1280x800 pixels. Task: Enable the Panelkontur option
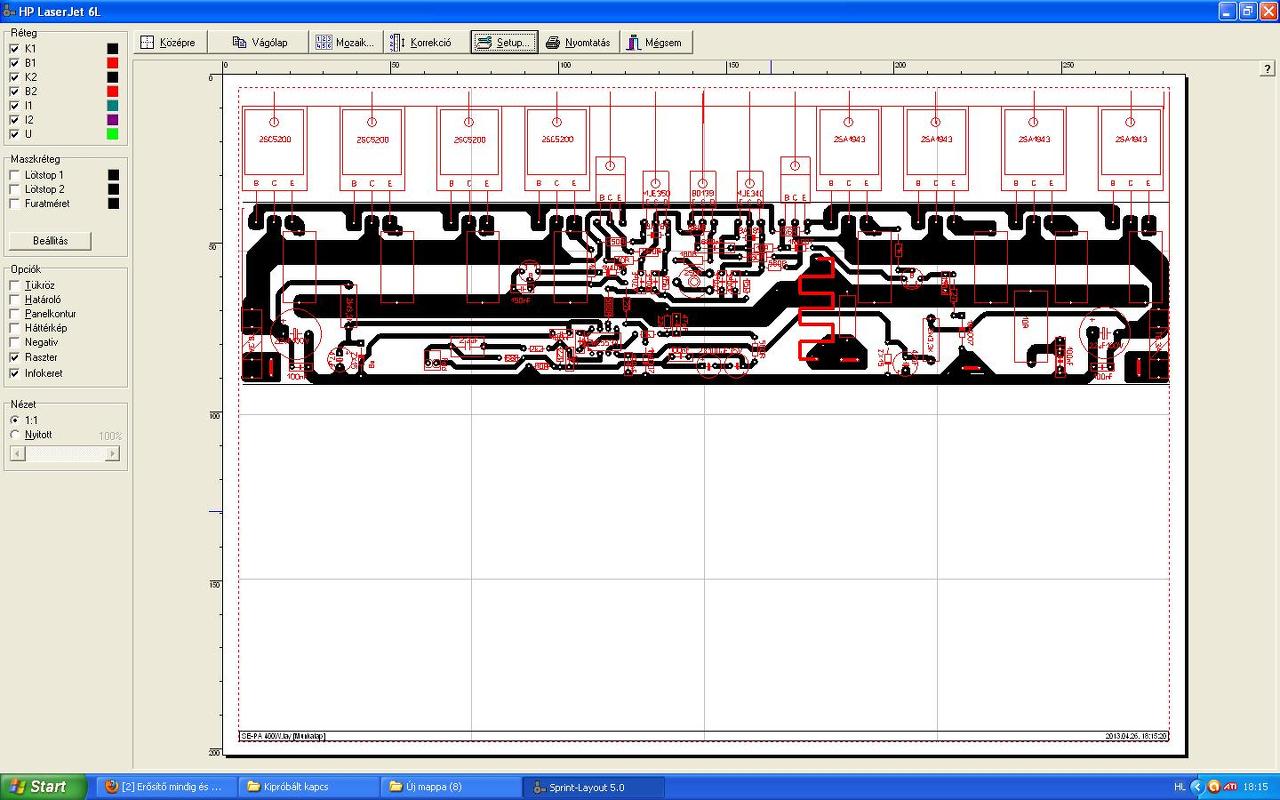click(x=14, y=314)
